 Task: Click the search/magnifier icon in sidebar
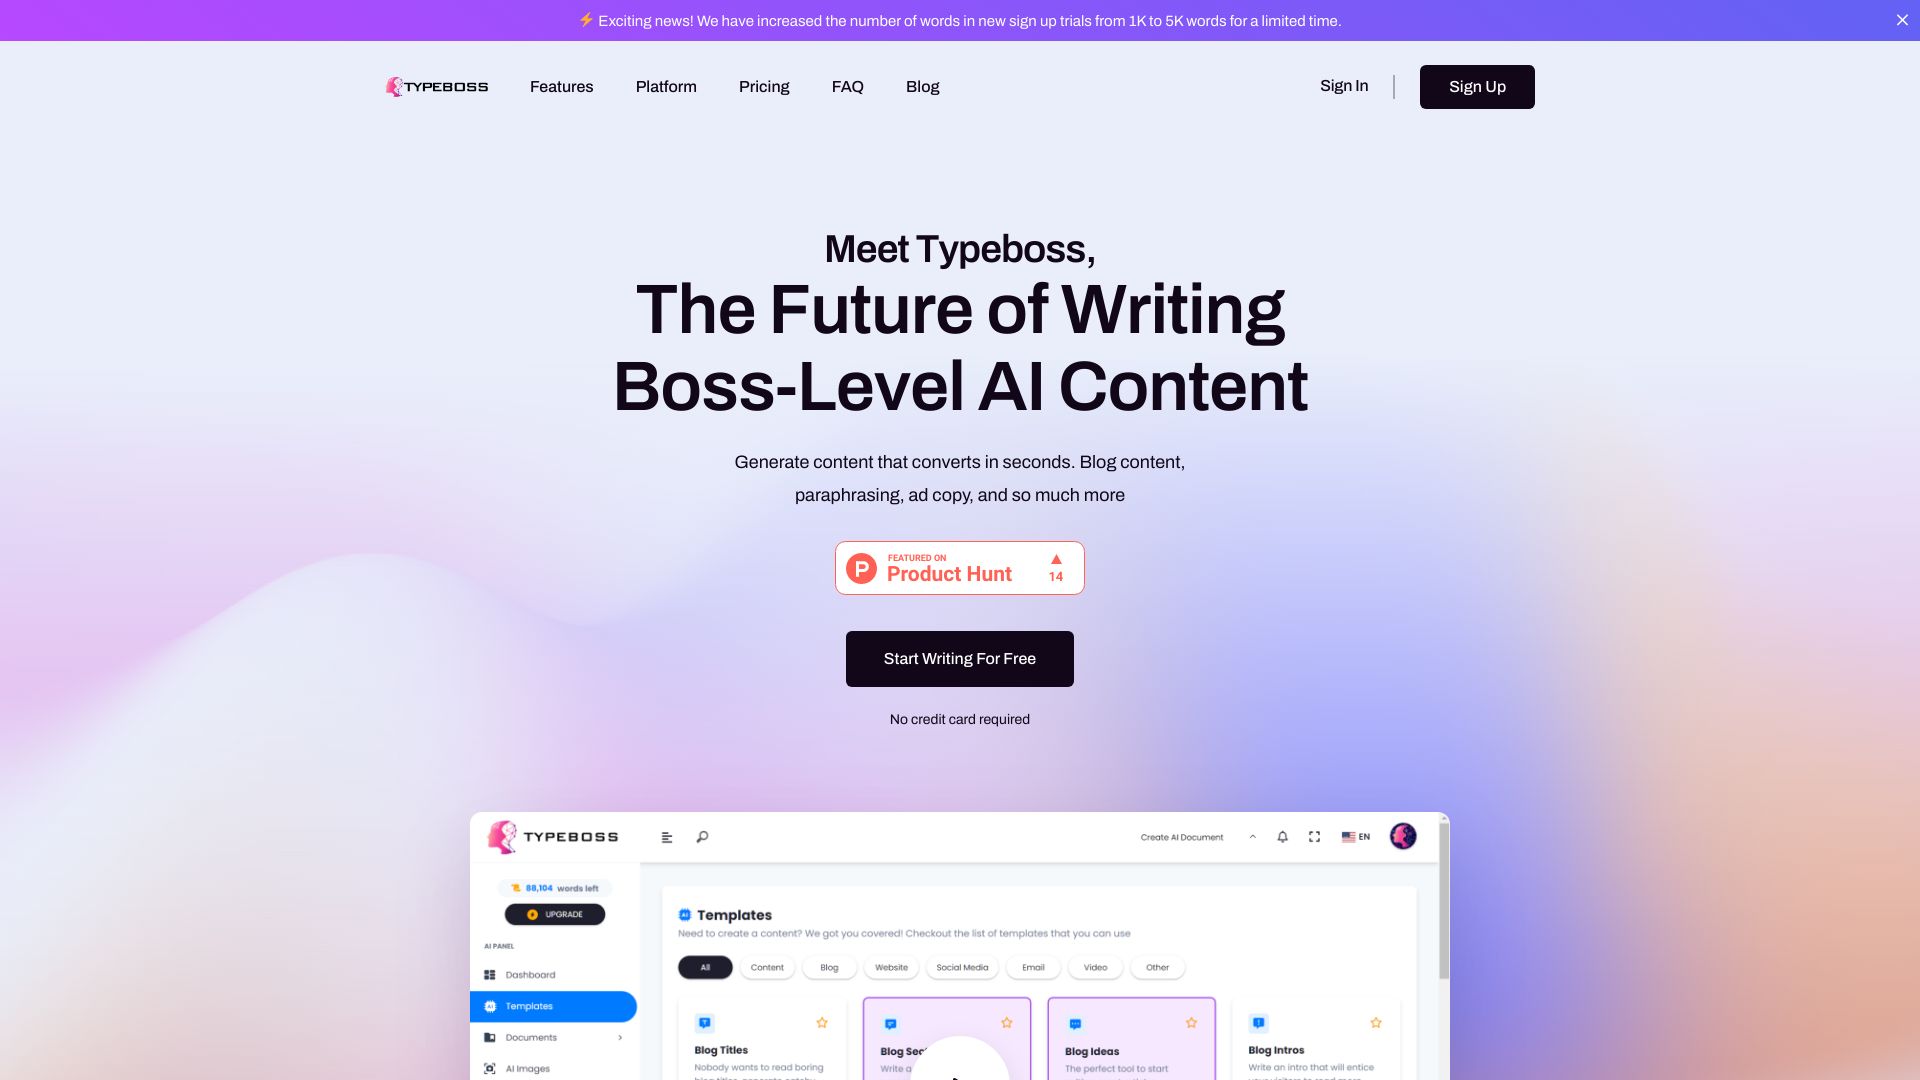(x=703, y=836)
